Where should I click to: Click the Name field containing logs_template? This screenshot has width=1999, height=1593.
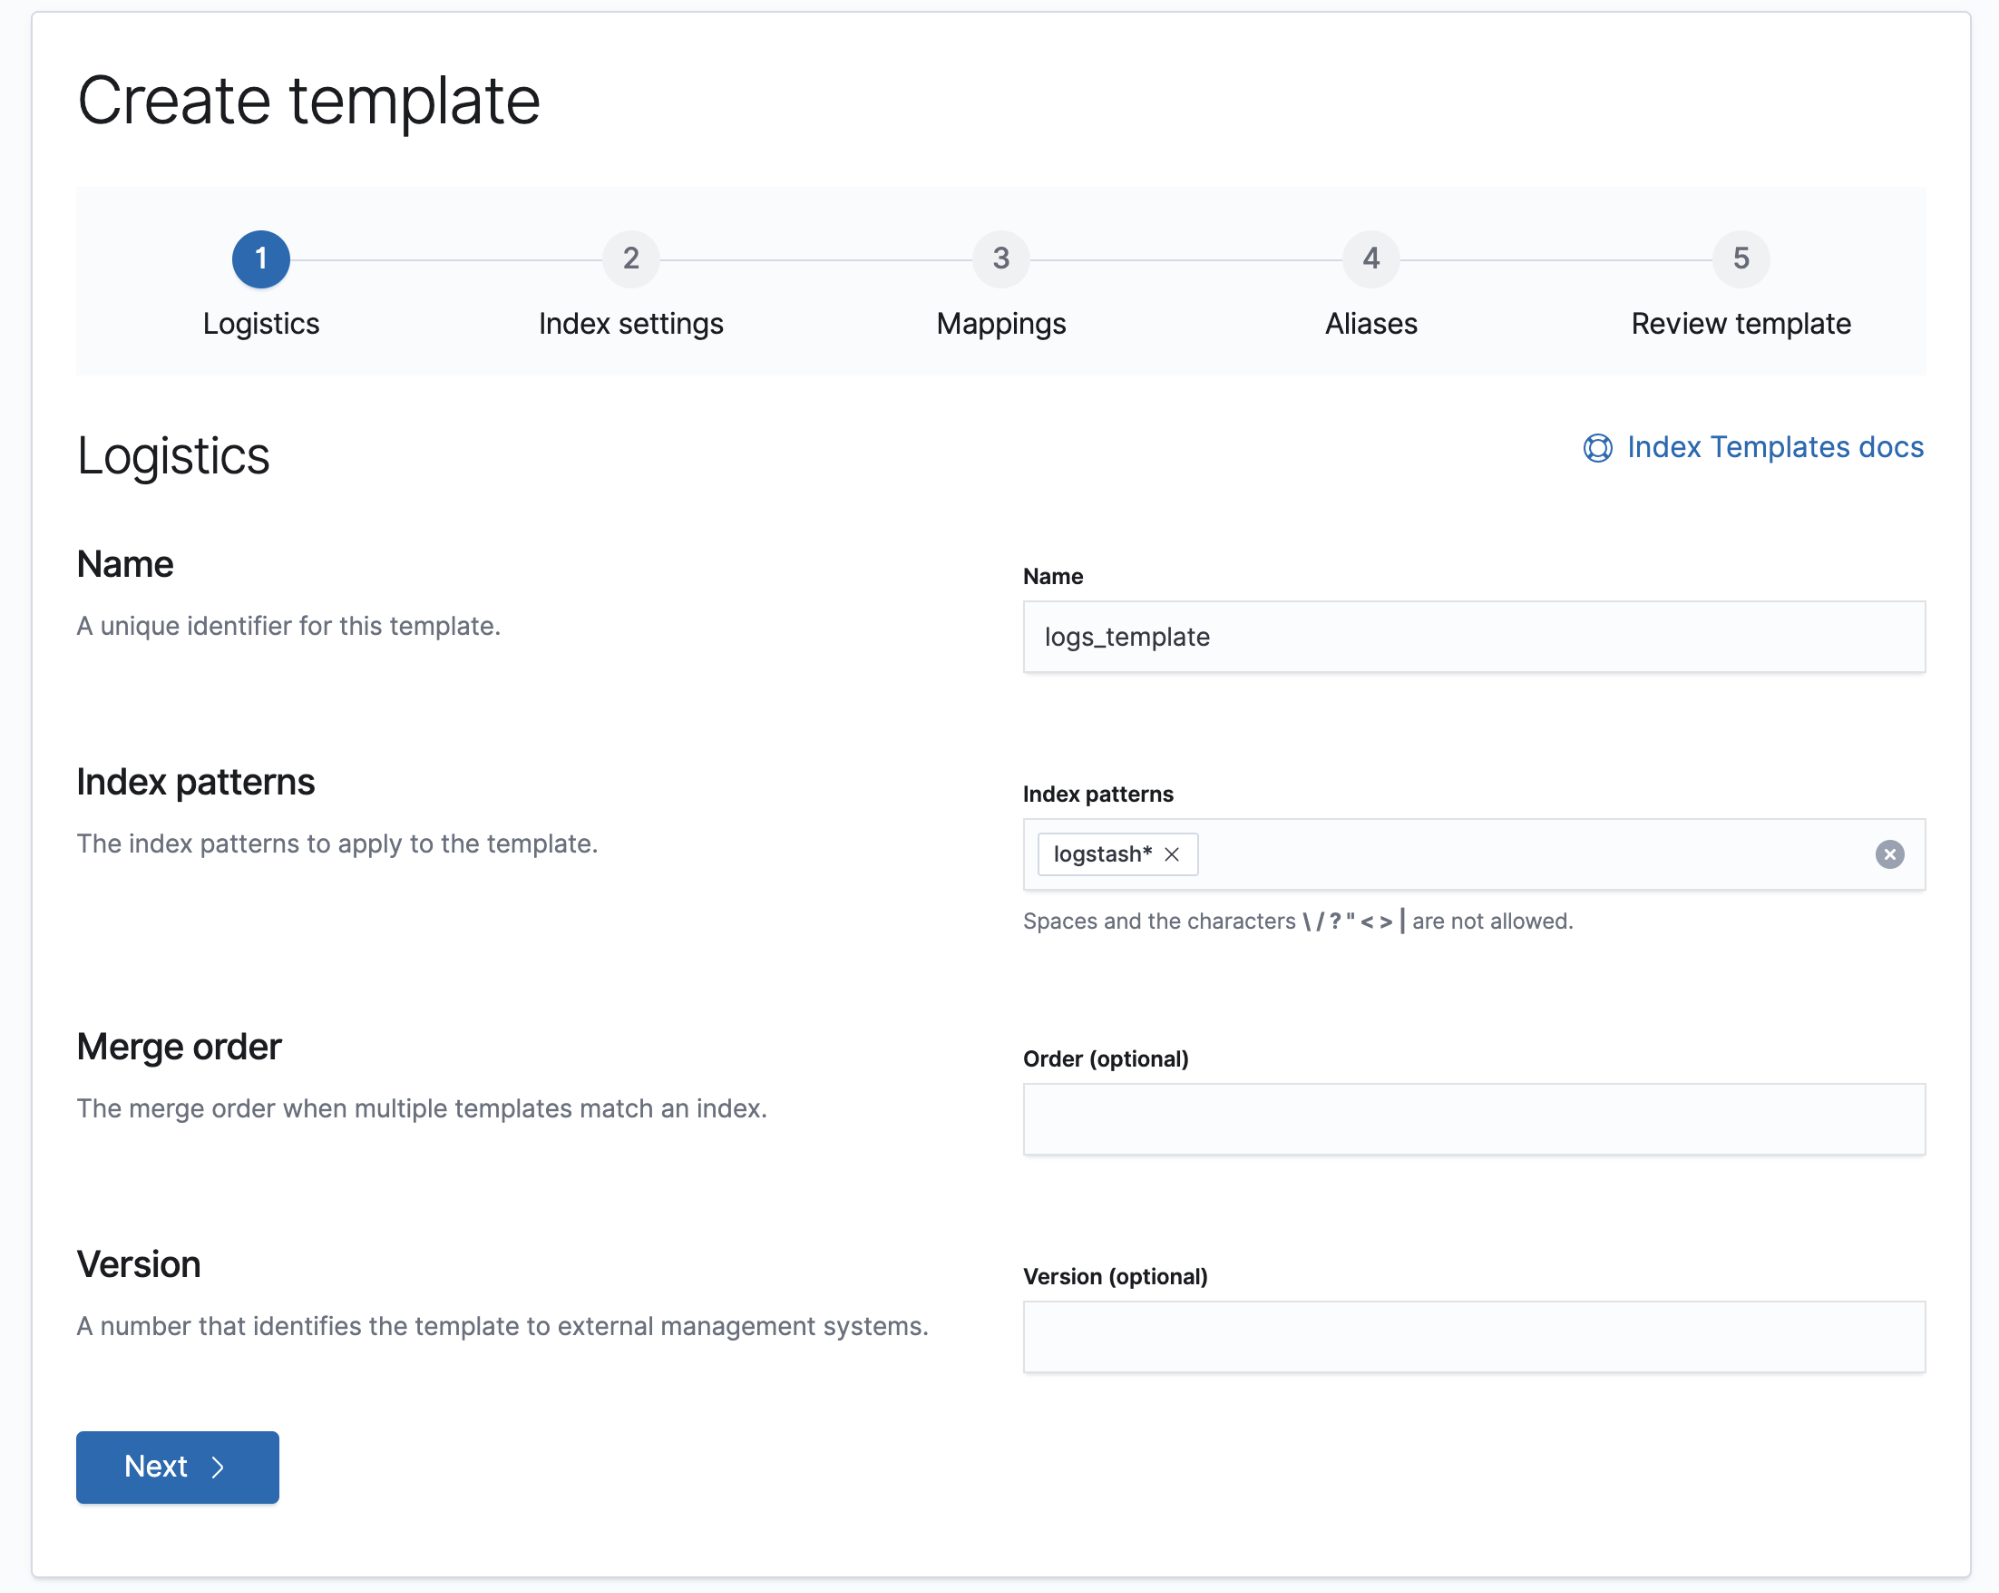tap(1474, 636)
